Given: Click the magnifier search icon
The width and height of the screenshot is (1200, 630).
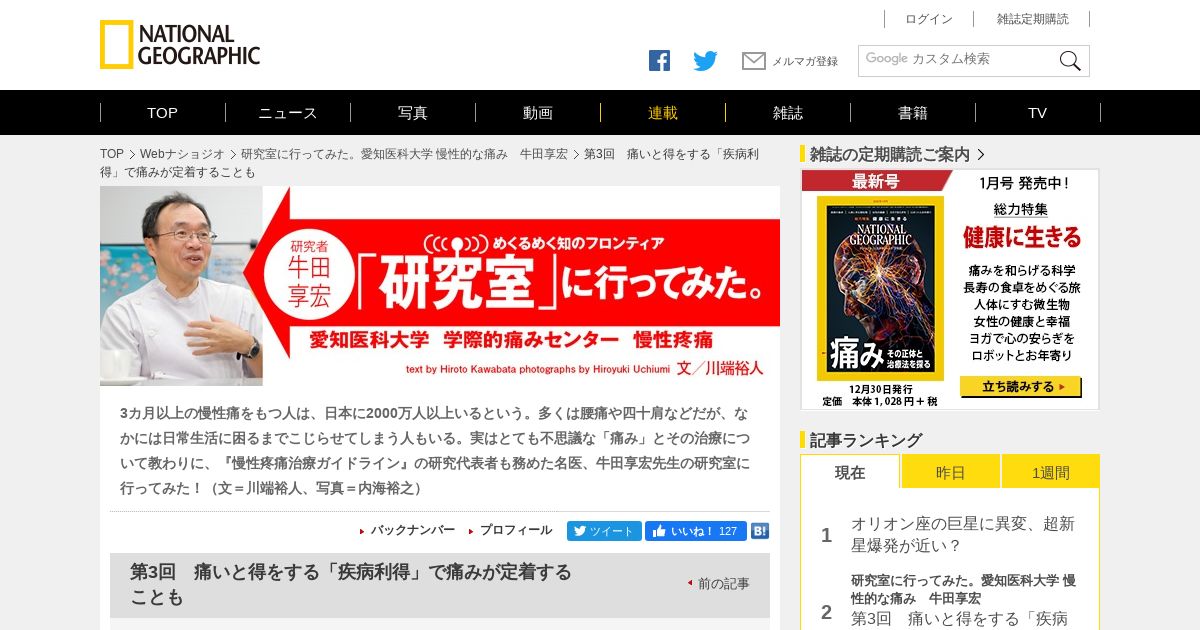Looking at the screenshot, I should pyautogui.click(x=1070, y=61).
